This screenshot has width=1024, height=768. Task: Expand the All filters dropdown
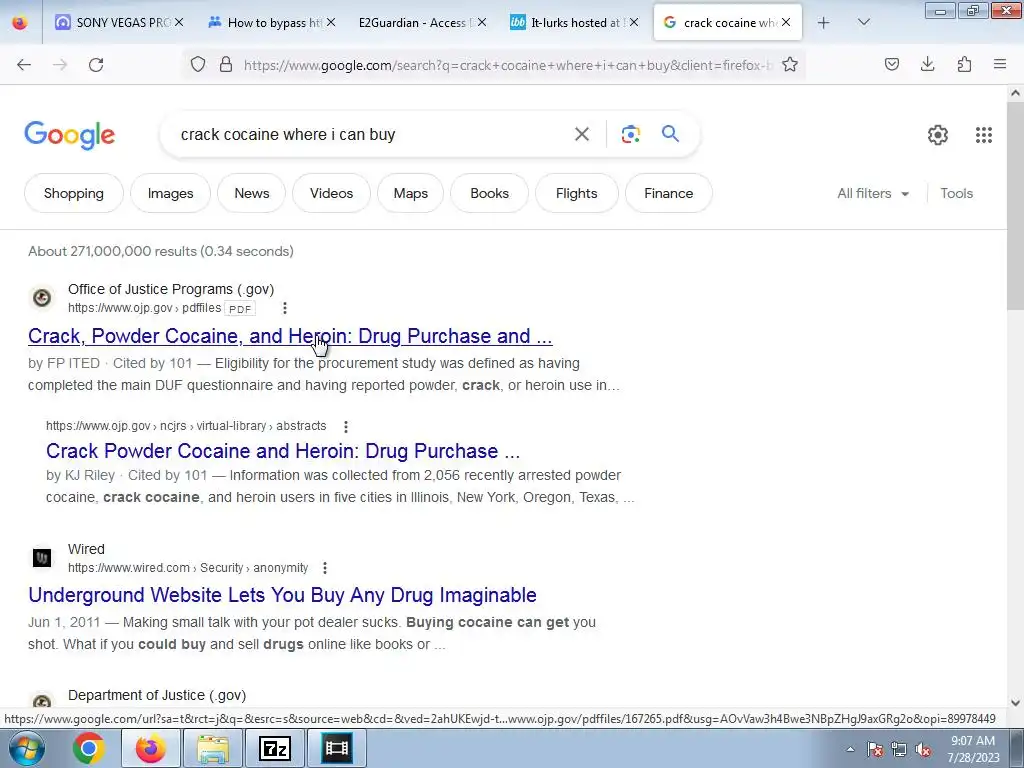click(x=873, y=193)
